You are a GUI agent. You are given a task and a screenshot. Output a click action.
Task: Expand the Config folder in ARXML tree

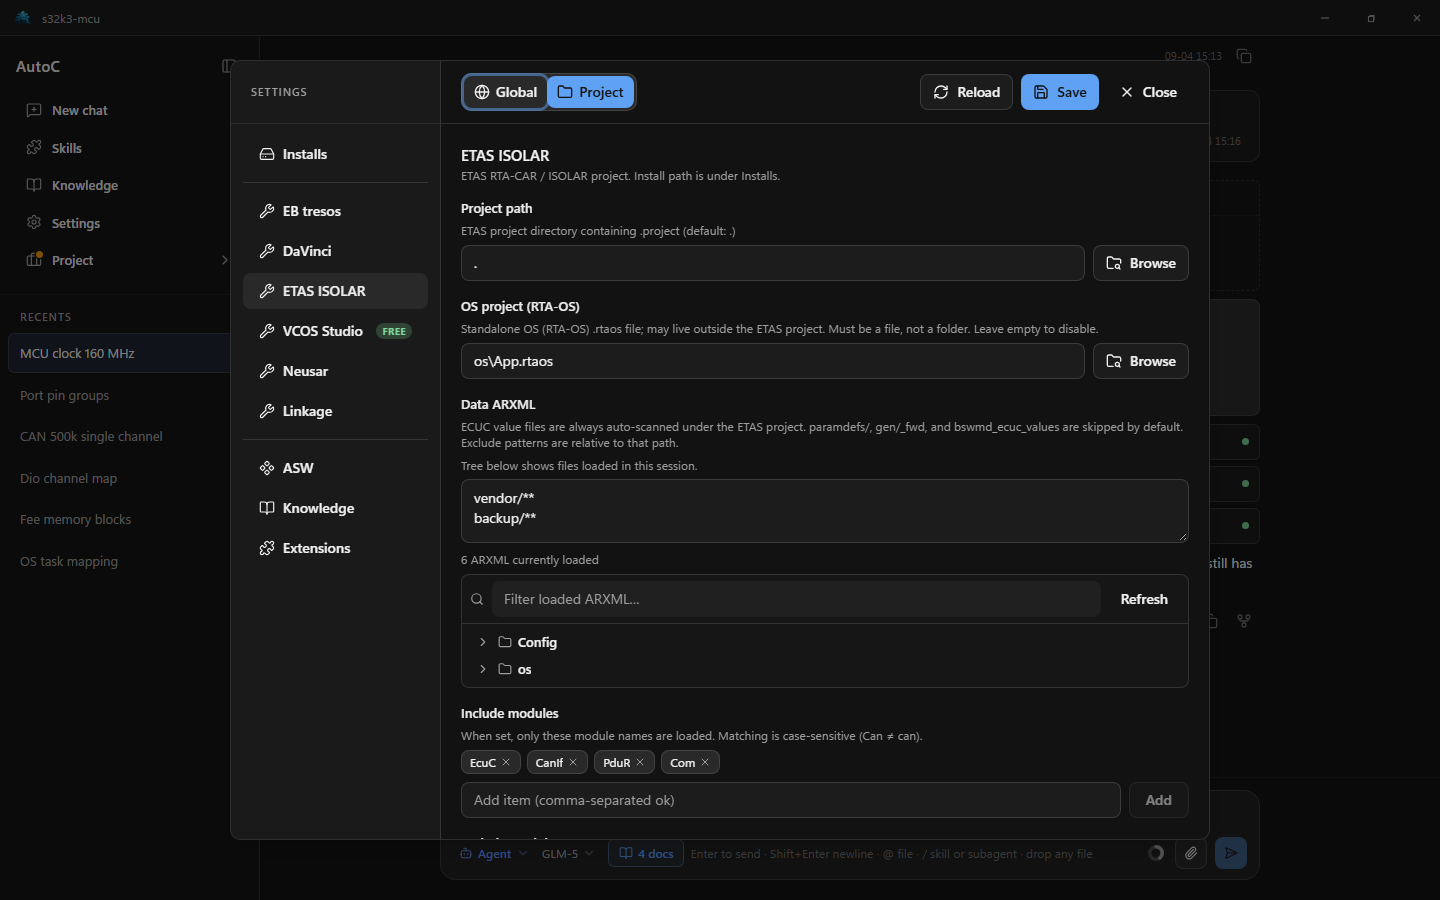tap(483, 642)
